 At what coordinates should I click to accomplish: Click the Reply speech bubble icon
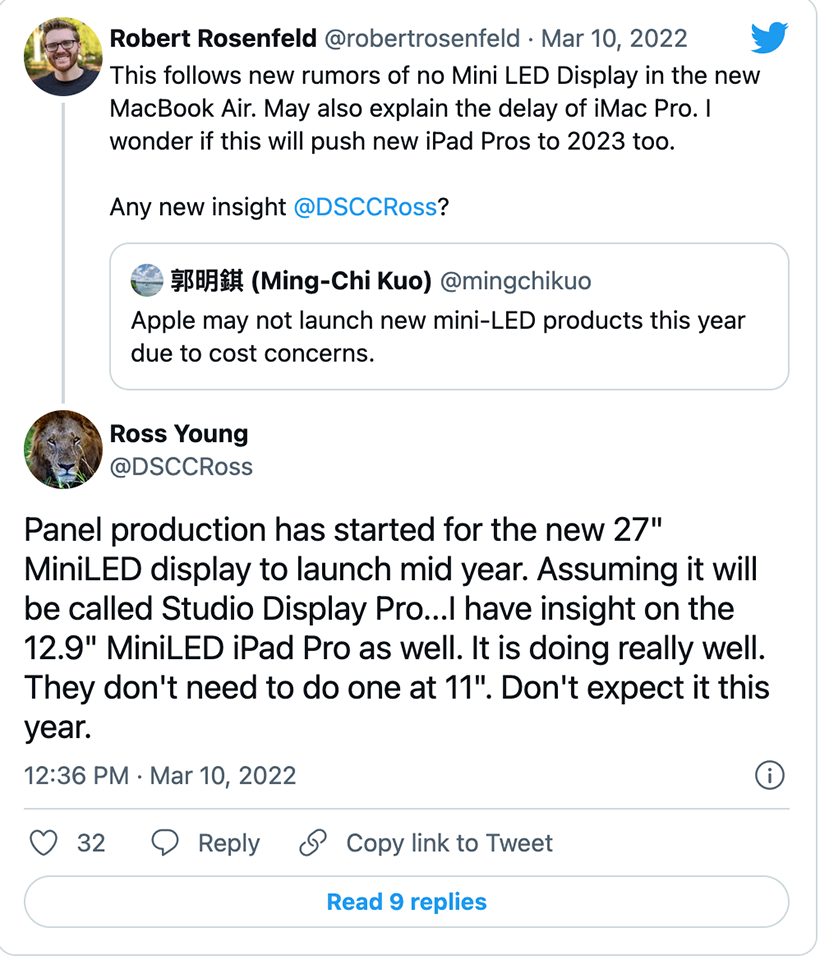[164, 843]
